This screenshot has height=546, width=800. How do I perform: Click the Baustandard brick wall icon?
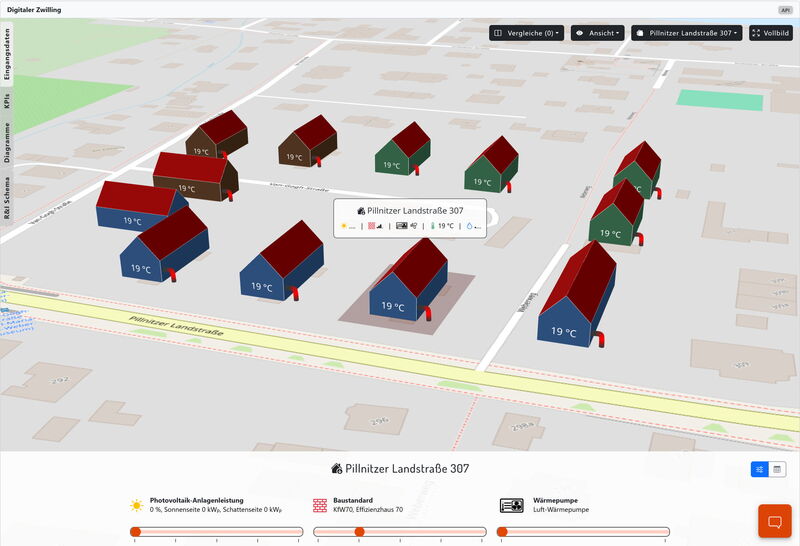pyautogui.click(x=320, y=505)
